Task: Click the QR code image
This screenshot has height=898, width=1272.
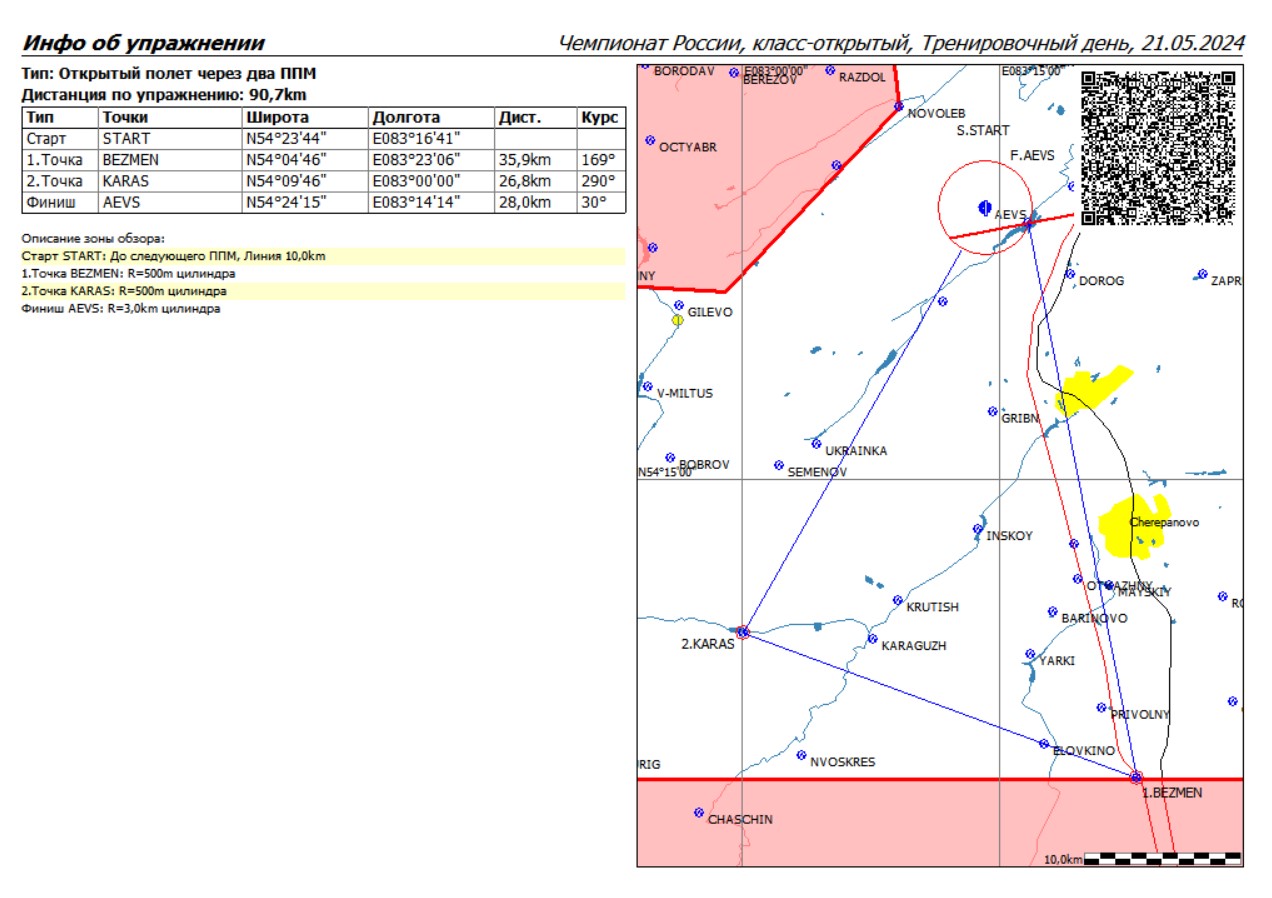Action: [x=1158, y=146]
